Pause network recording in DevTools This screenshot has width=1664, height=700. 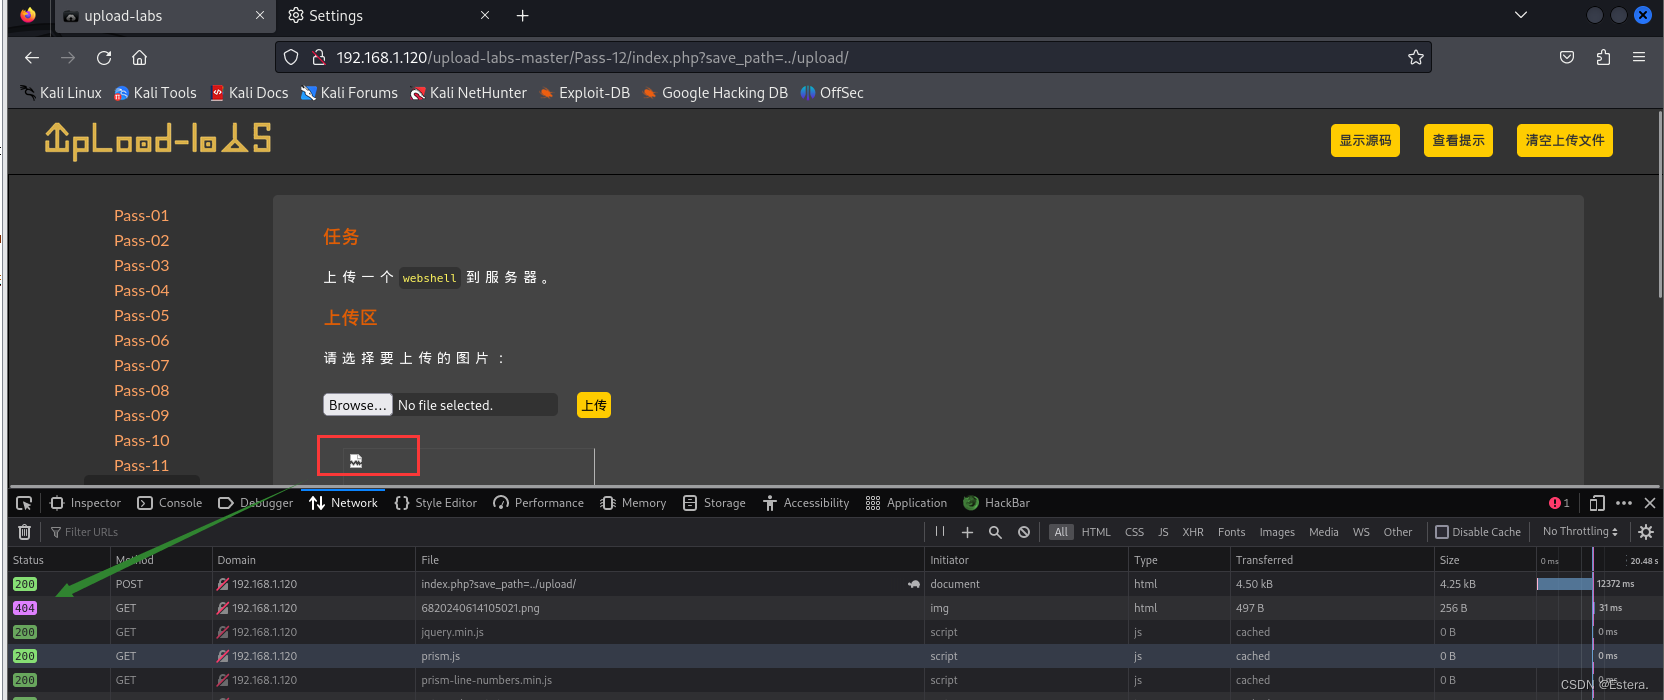[940, 532]
